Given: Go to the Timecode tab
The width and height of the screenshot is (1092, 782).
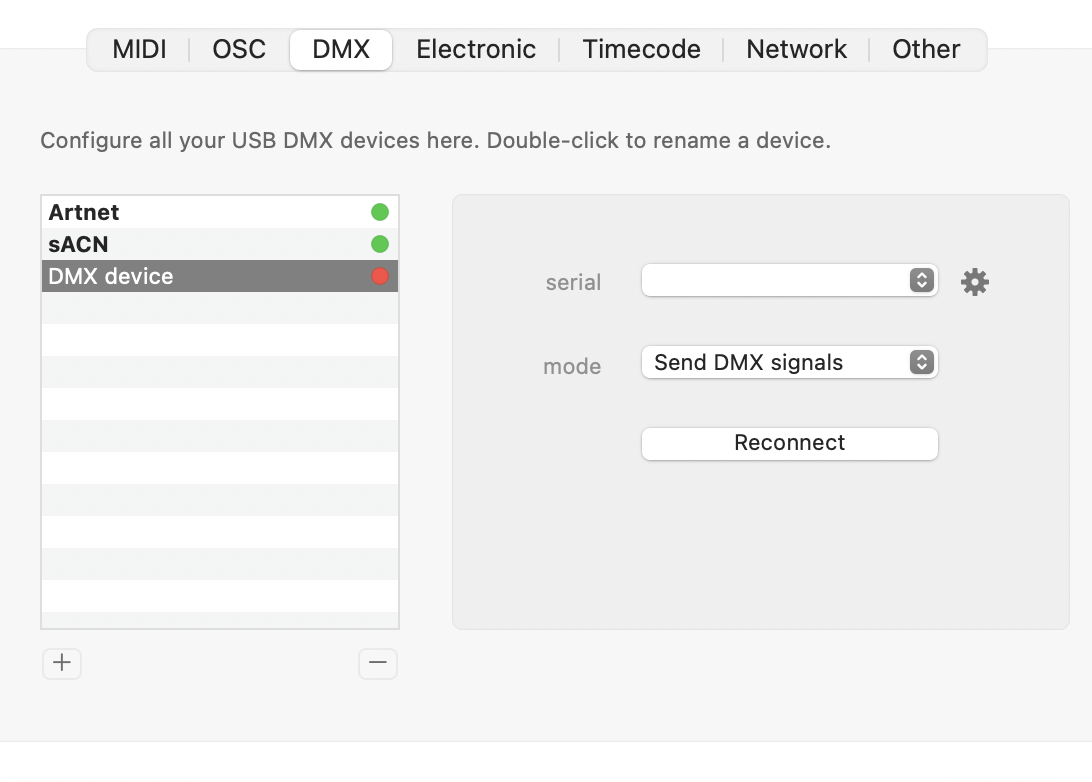Looking at the screenshot, I should point(641,50).
